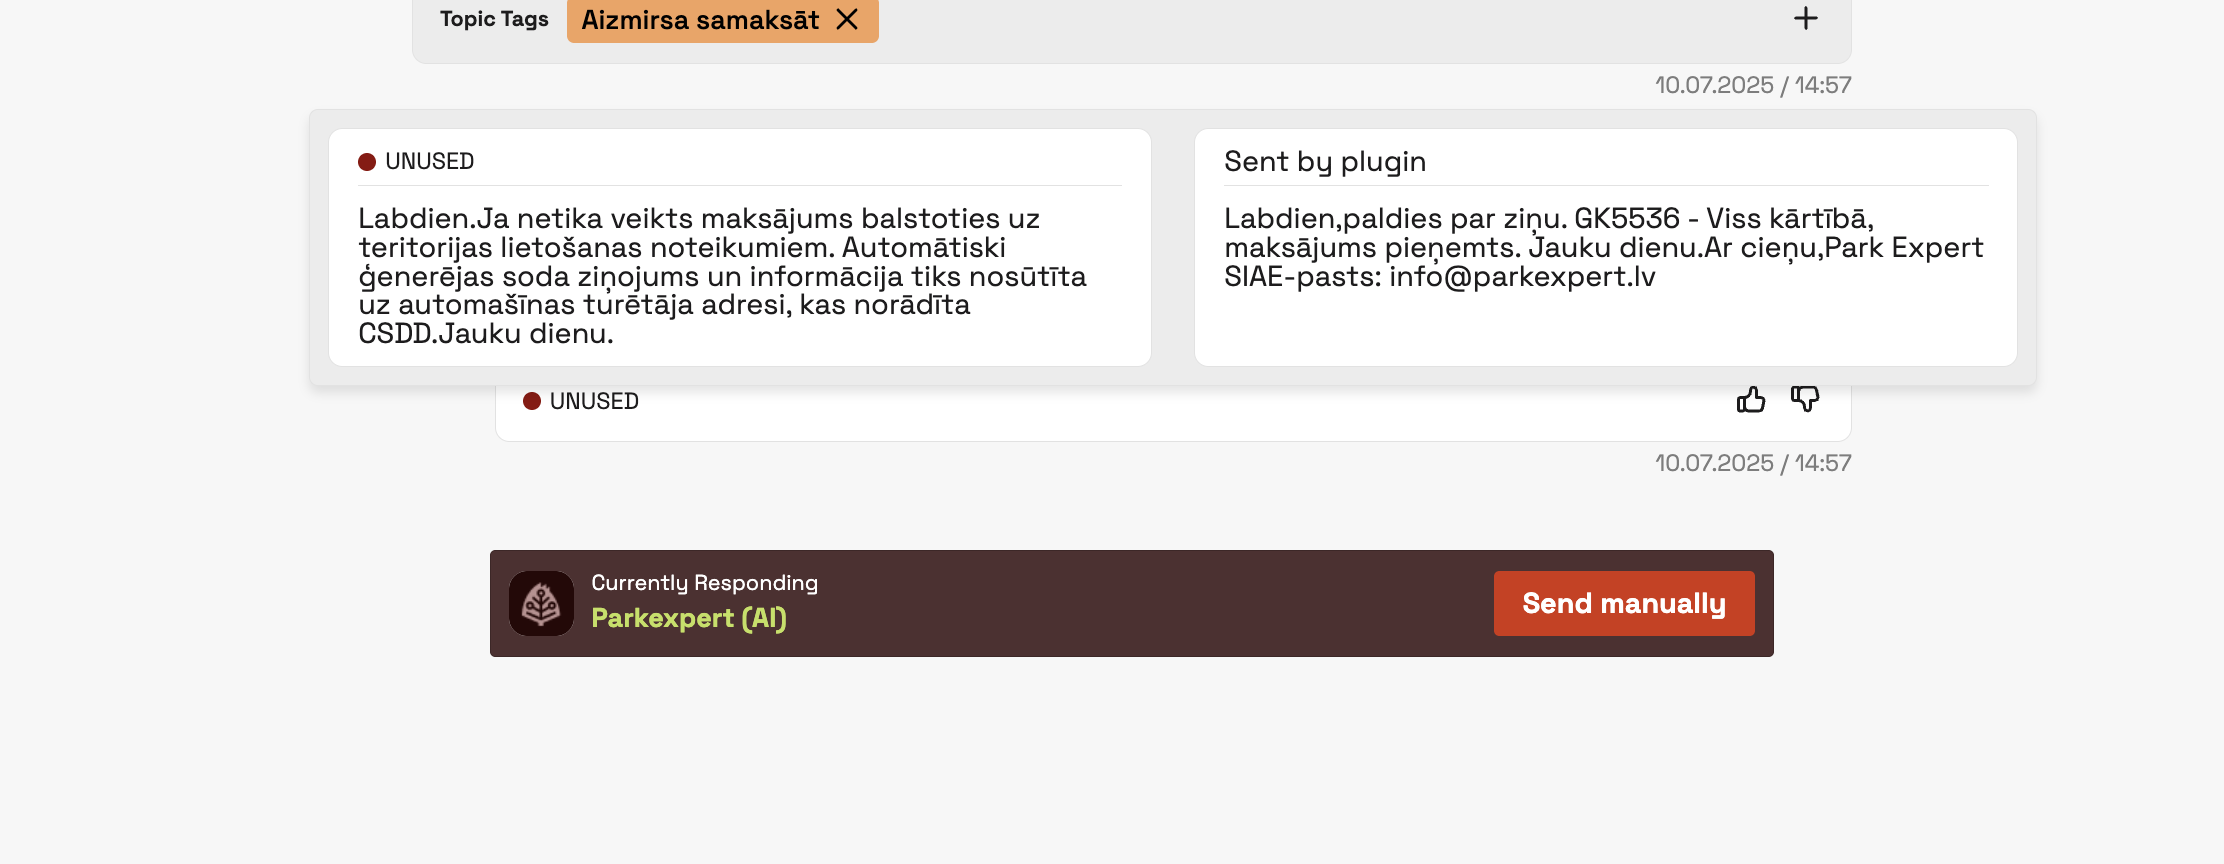Open the Sent by plugin card heading

(x=1325, y=162)
